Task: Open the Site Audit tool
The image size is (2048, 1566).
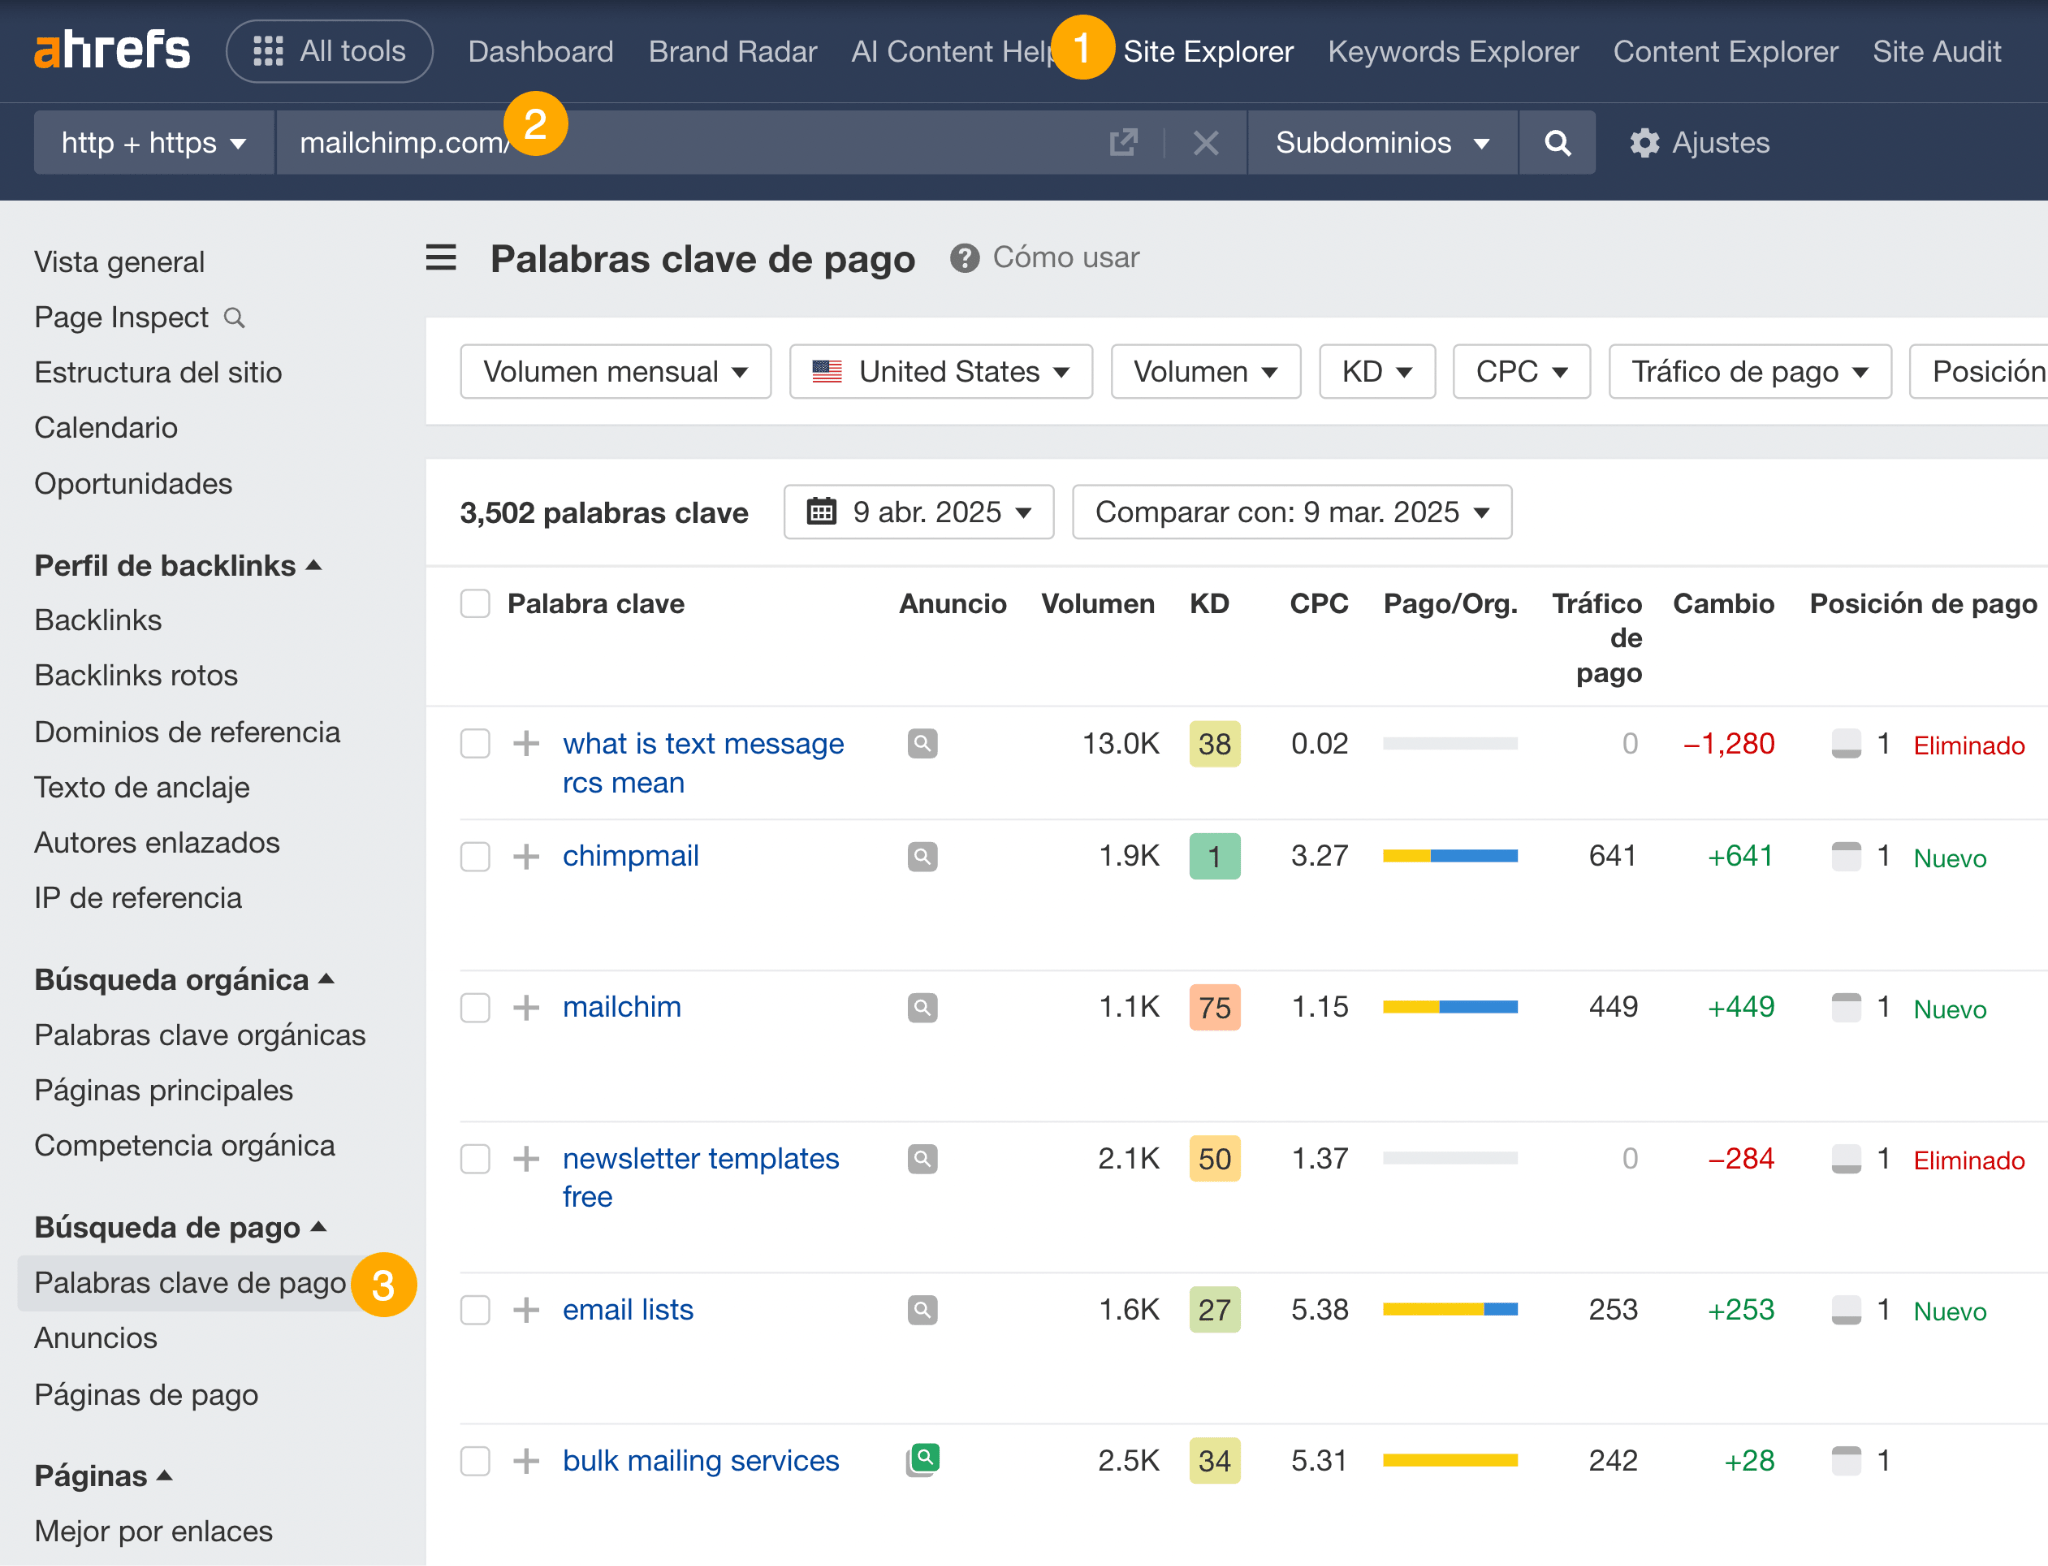Action: pos(1936,51)
